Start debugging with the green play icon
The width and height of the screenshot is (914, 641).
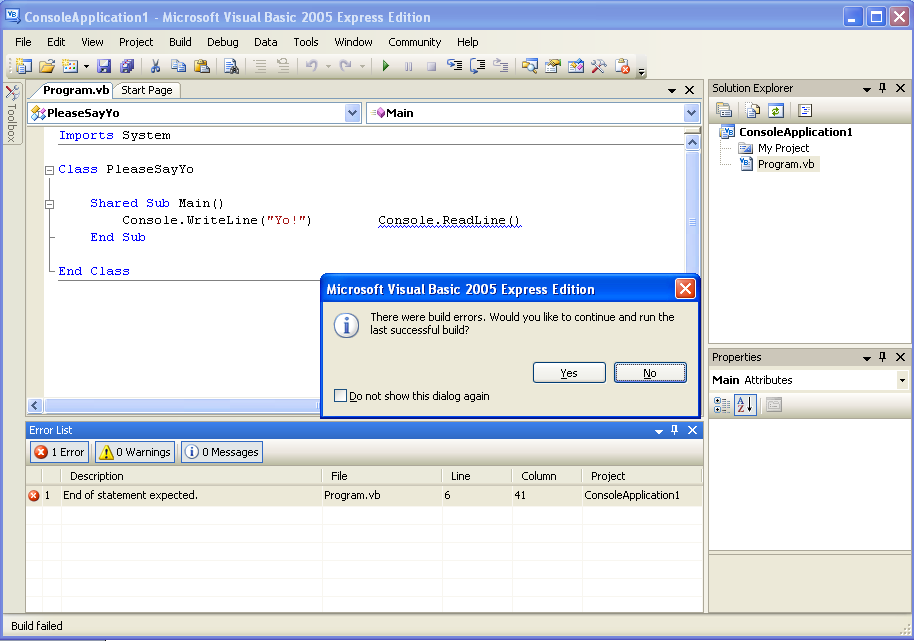click(385, 66)
